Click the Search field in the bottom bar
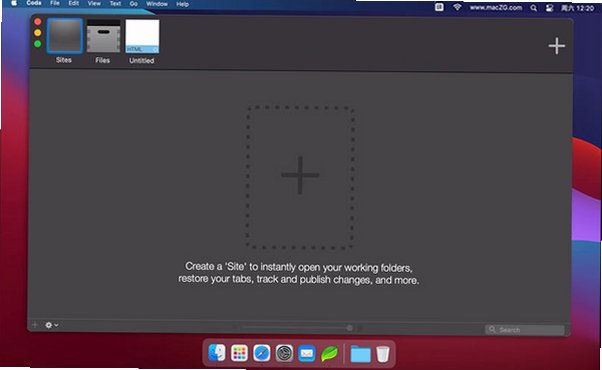This screenshot has width=602, height=370. point(524,330)
